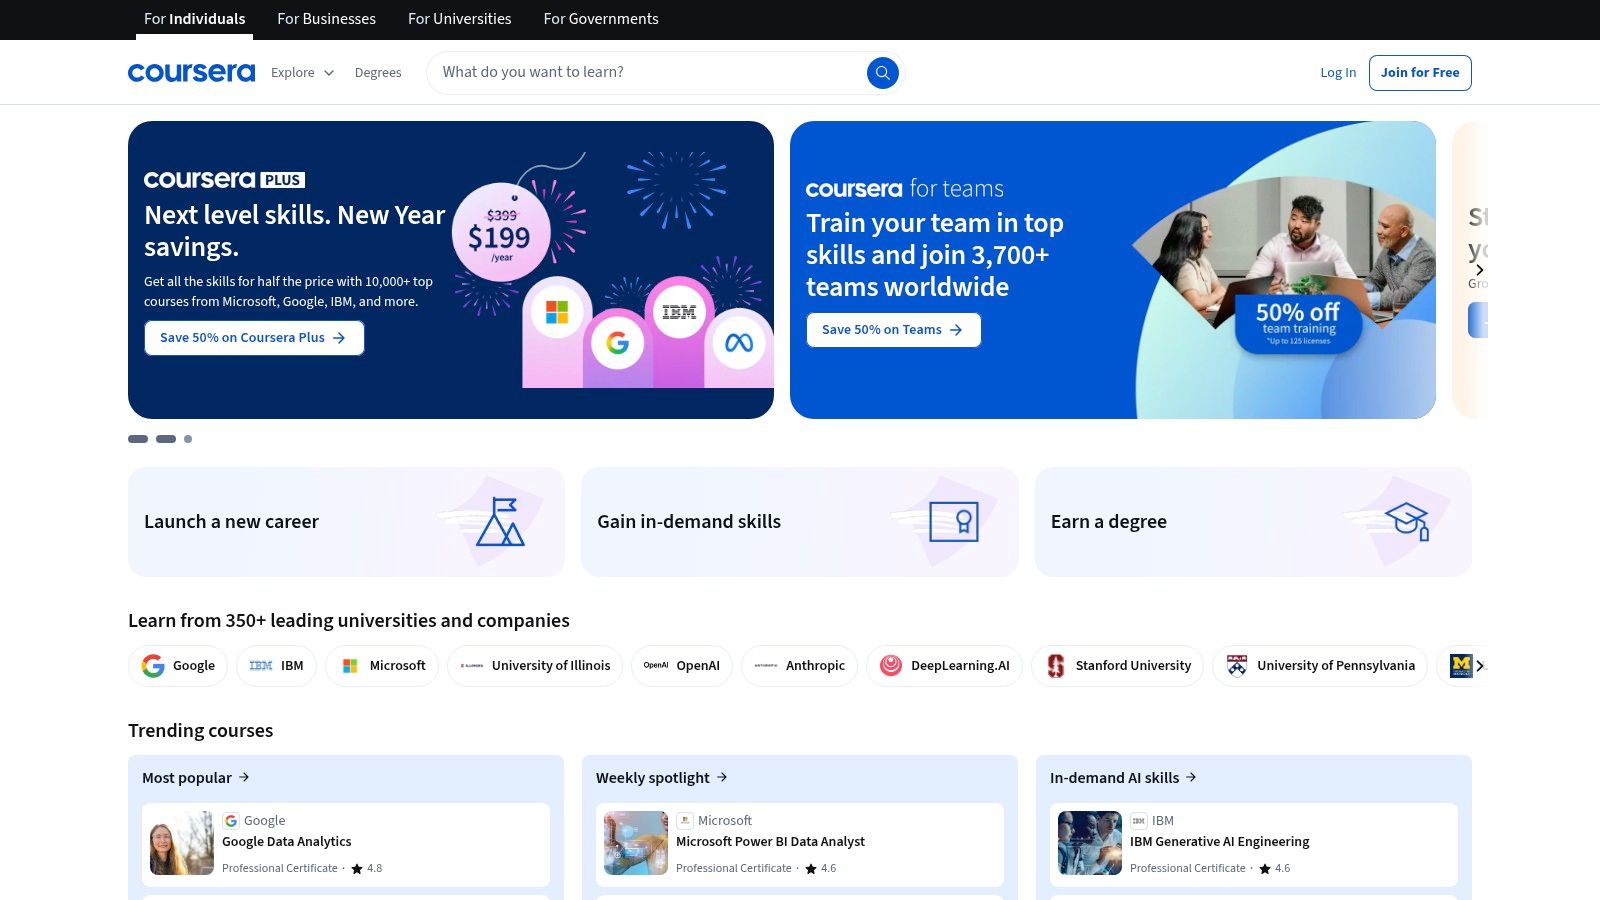The width and height of the screenshot is (1600, 900).
Task: Select the OpenAI partner chip
Action: coord(682,666)
